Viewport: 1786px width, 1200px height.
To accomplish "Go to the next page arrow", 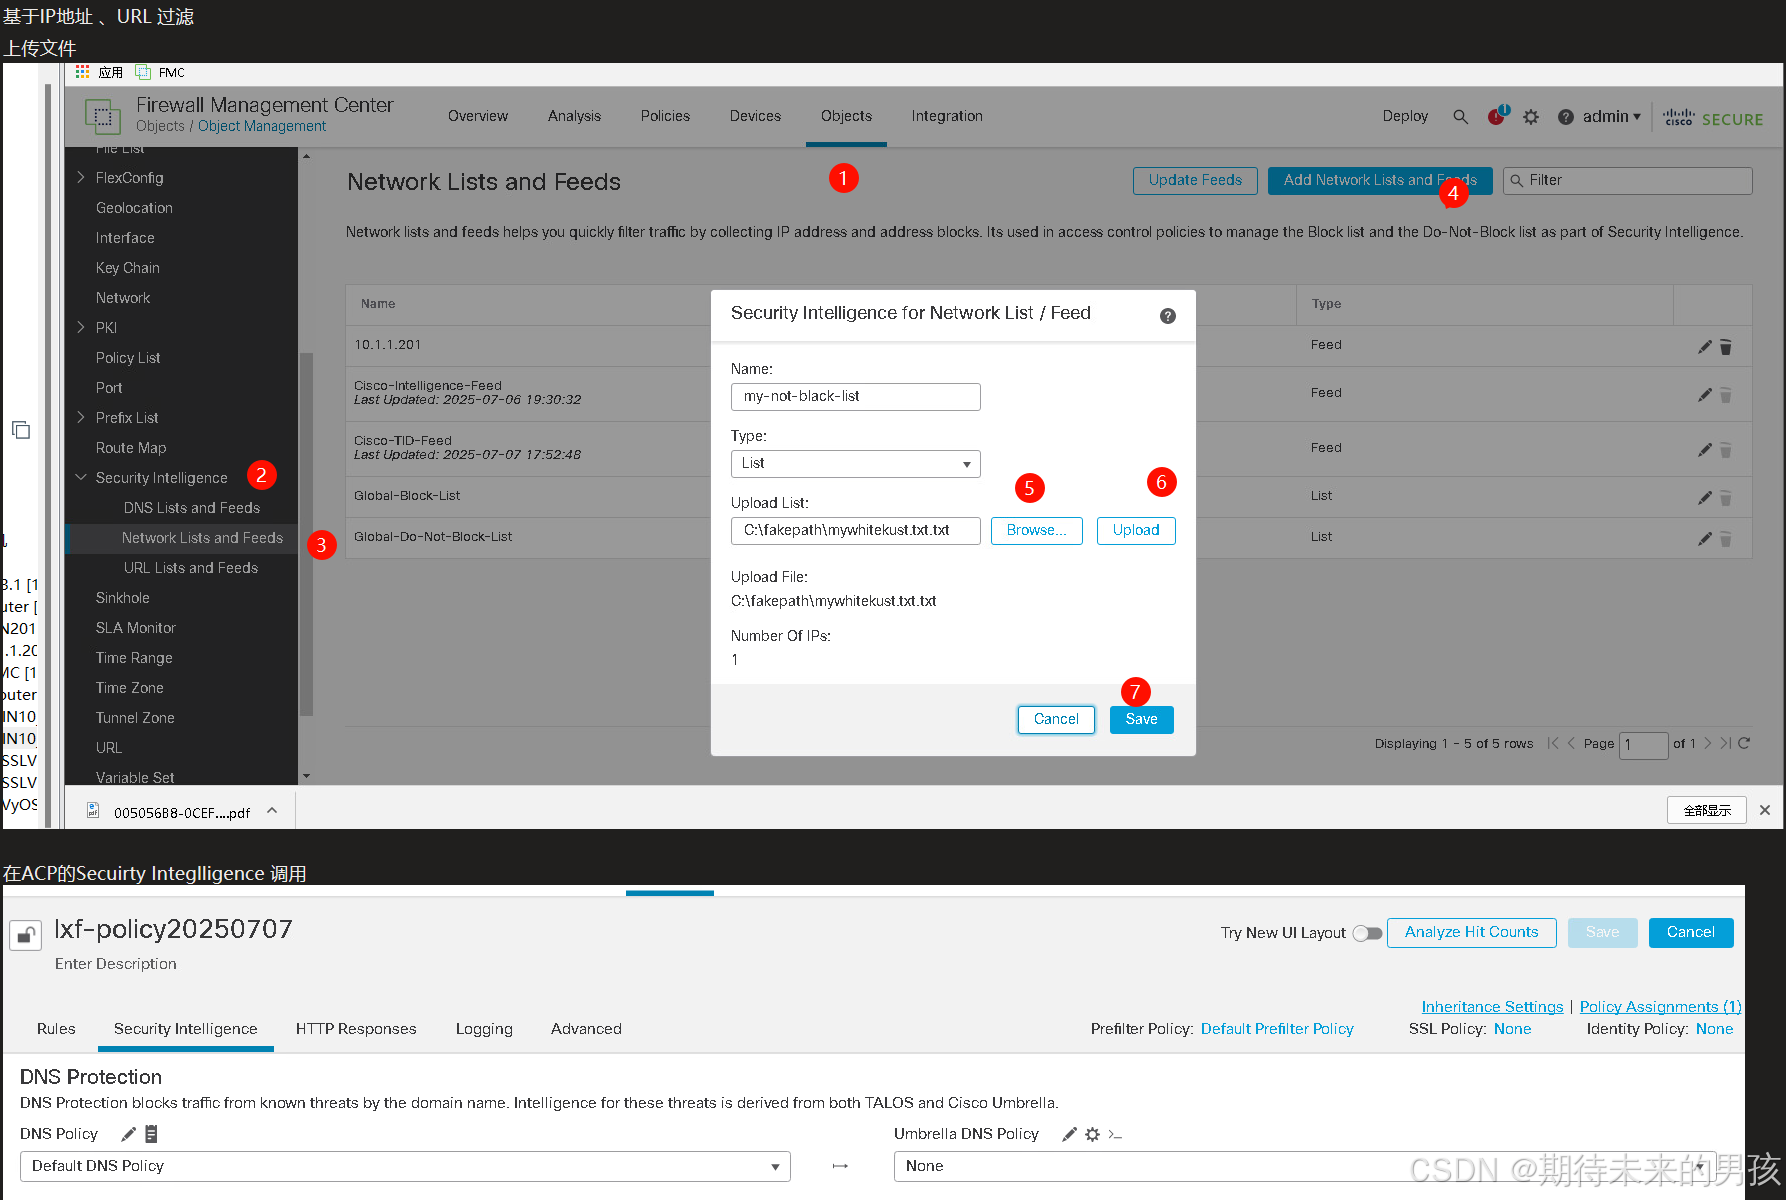I will [x=1708, y=743].
